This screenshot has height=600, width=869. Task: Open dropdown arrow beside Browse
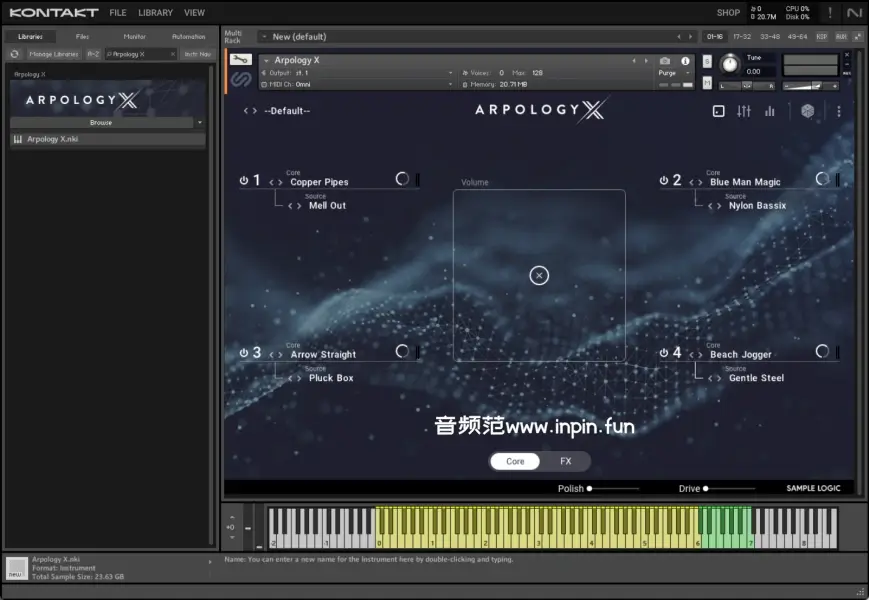[x=200, y=123]
